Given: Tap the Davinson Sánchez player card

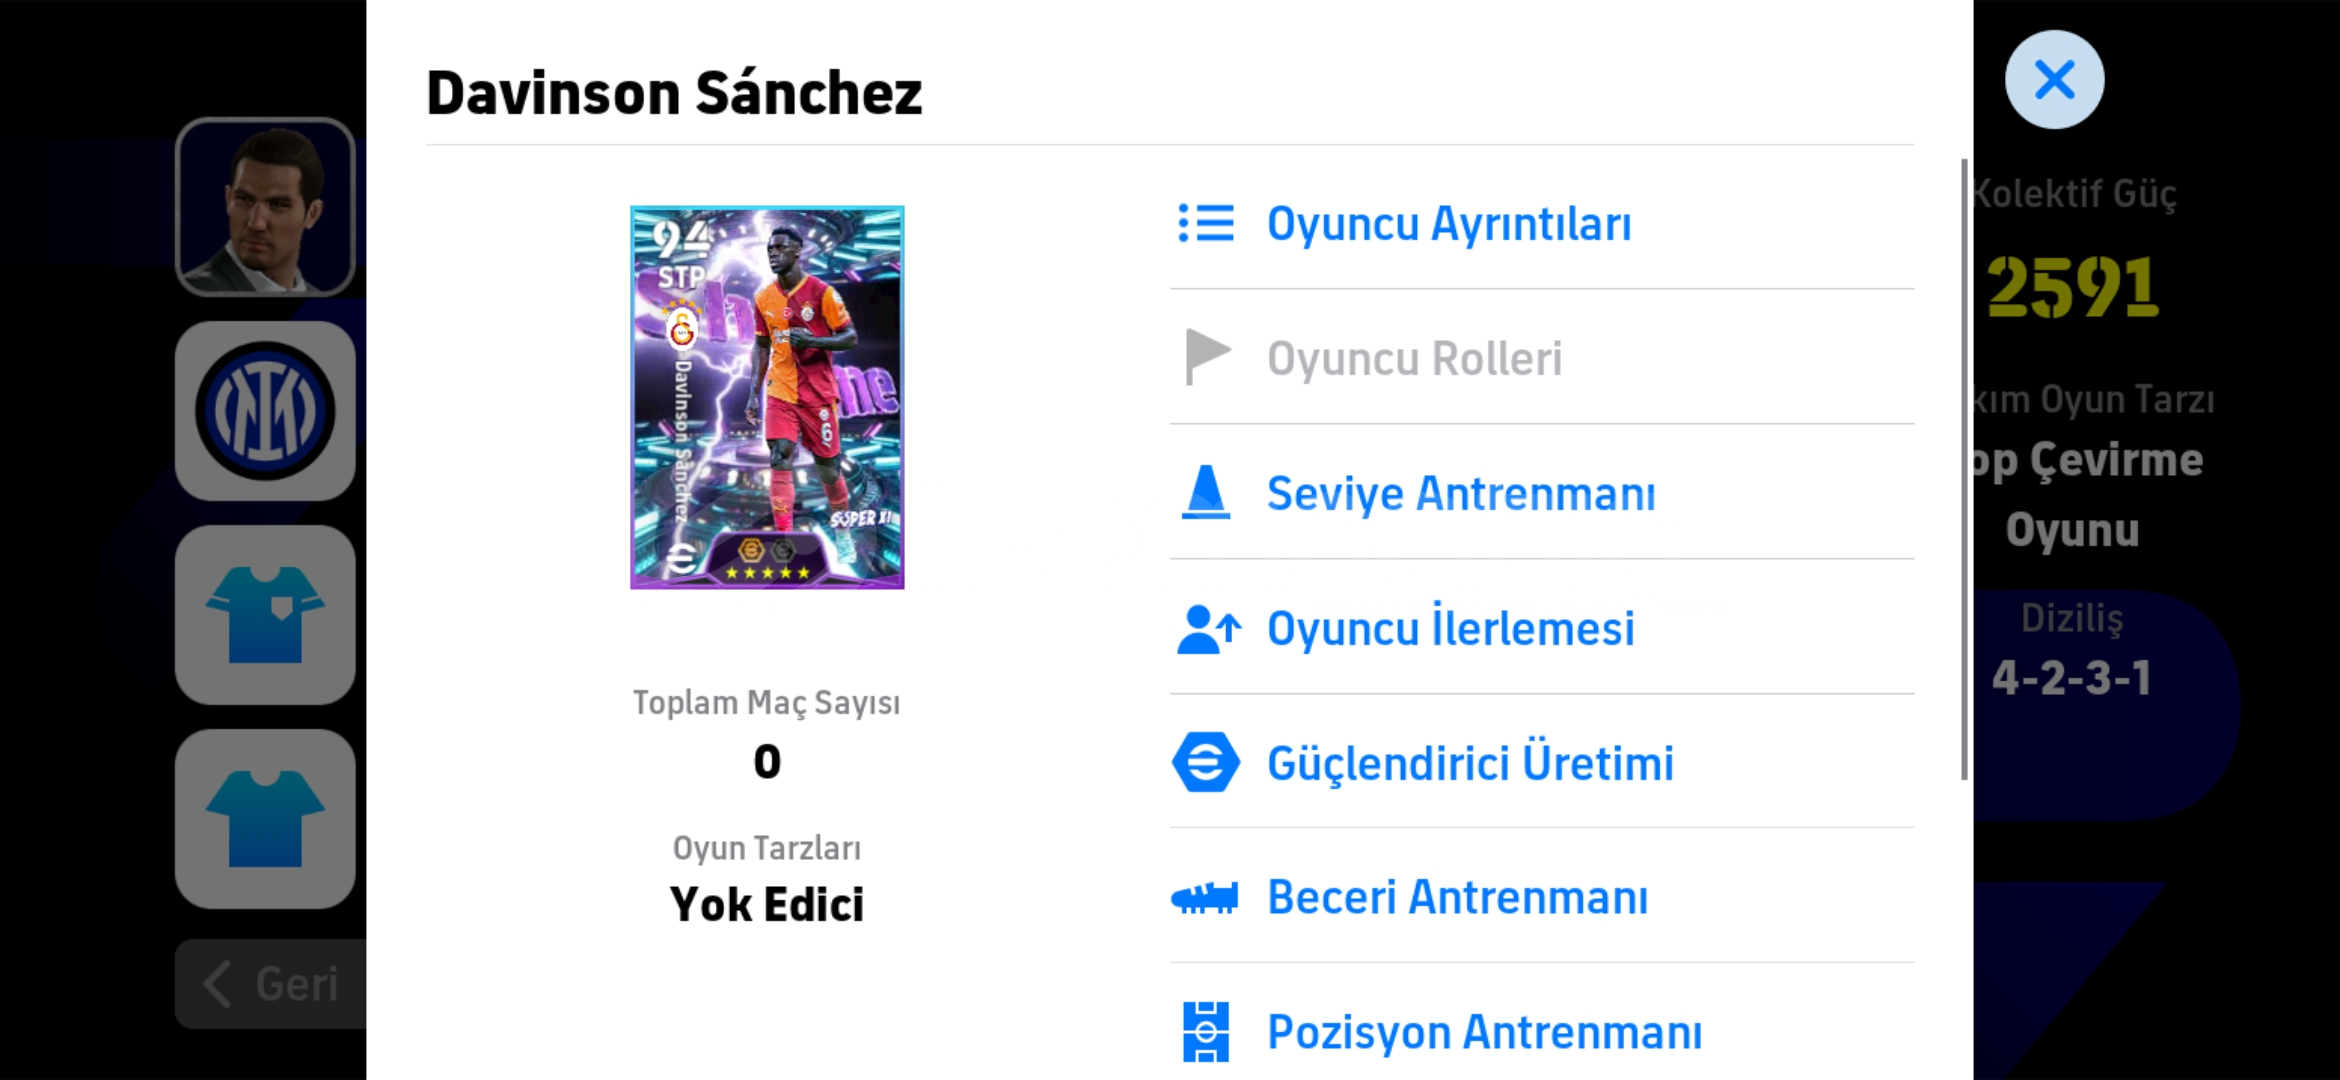Looking at the screenshot, I should 767,397.
